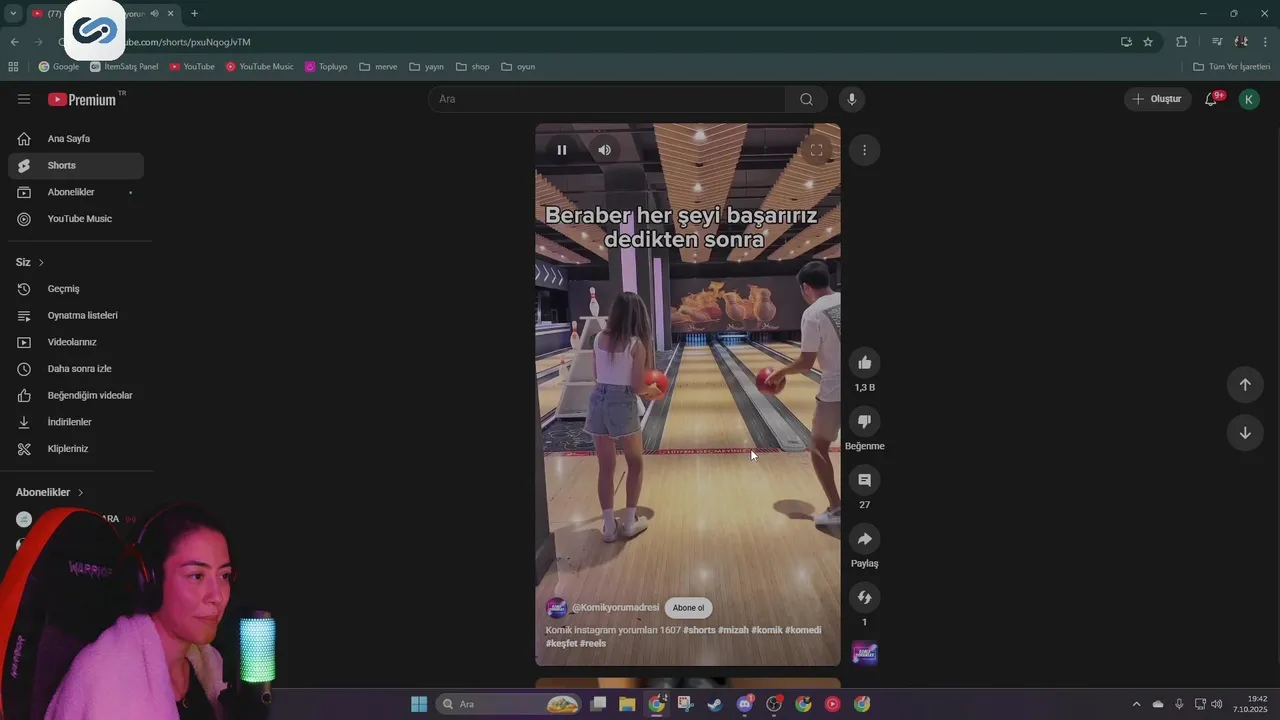This screenshot has height=720, width=1280.
Task: Like the Short with thumbs up
Action: click(865, 363)
